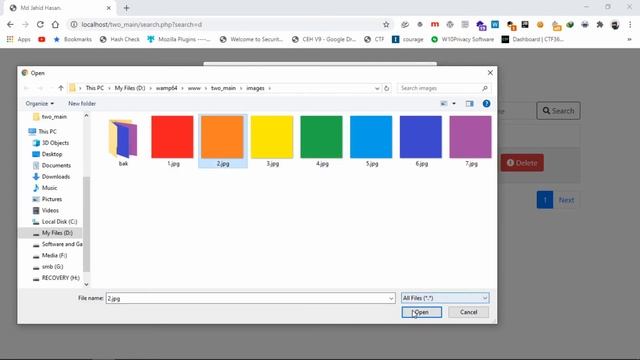This screenshot has height=360, width=640.
Task: Open W10Privacy Software bookmark
Action: (462, 39)
